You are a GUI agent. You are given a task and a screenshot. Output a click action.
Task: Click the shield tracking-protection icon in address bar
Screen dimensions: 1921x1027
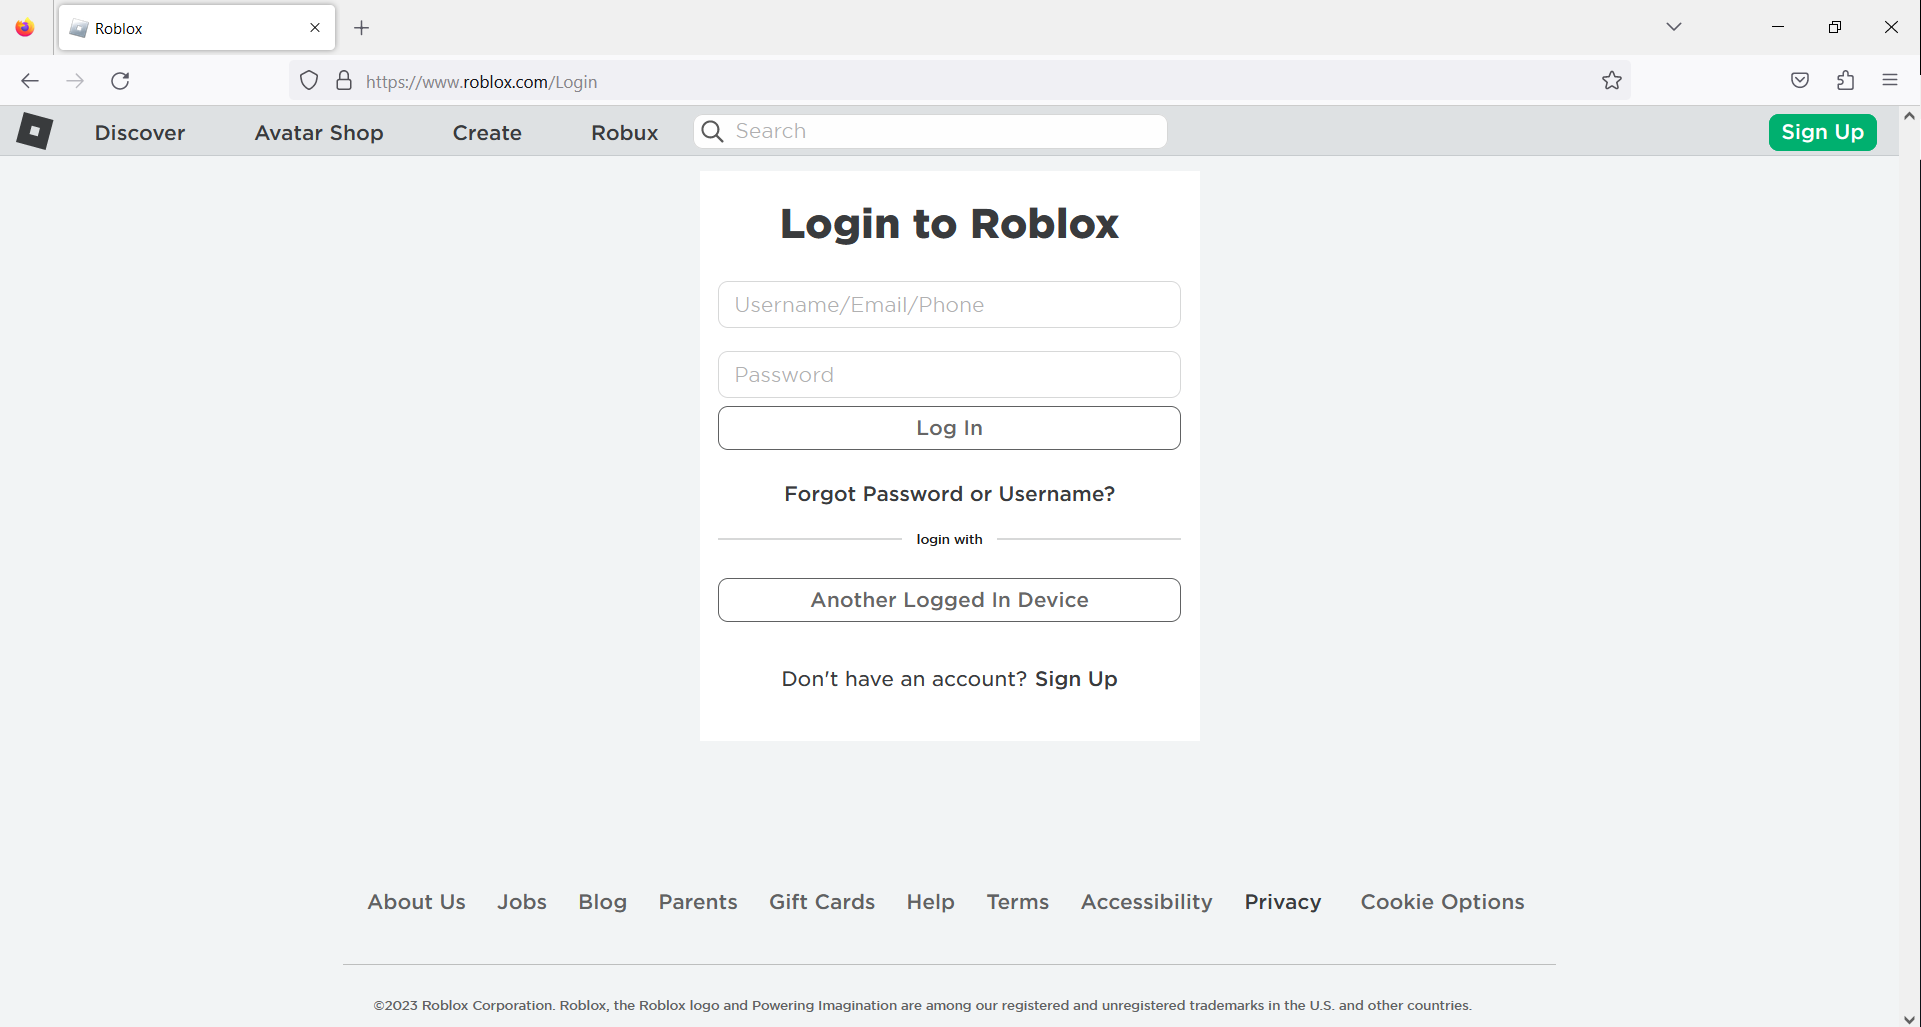(308, 80)
